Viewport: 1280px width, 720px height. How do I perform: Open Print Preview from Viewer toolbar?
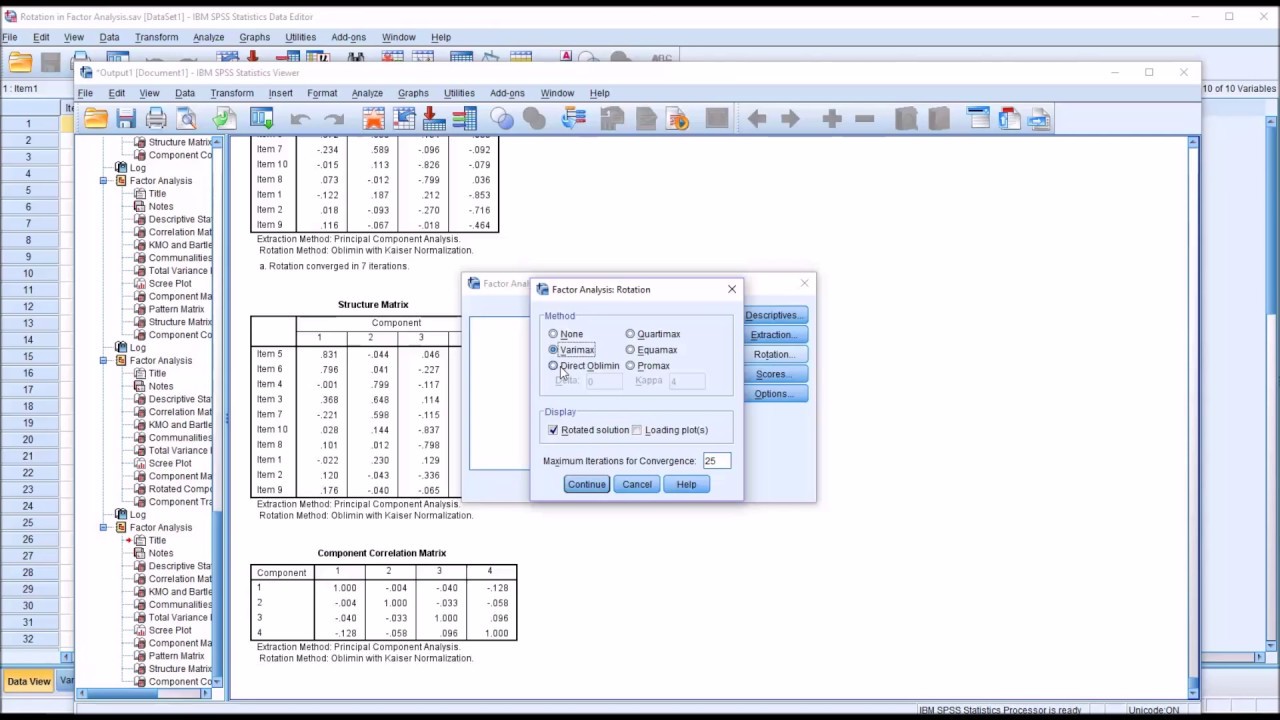coord(187,119)
